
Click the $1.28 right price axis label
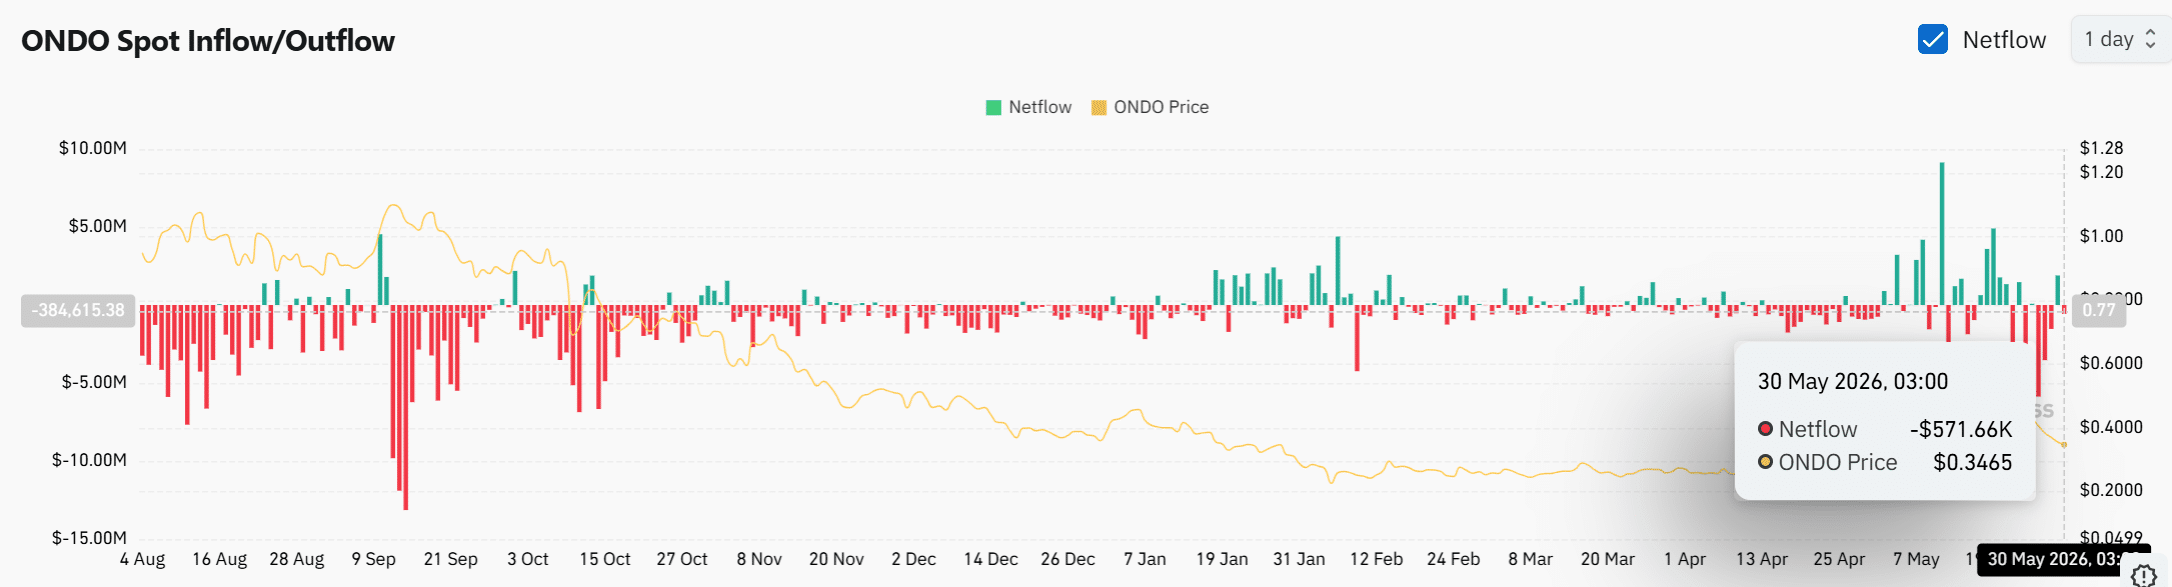tap(2101, 148)
